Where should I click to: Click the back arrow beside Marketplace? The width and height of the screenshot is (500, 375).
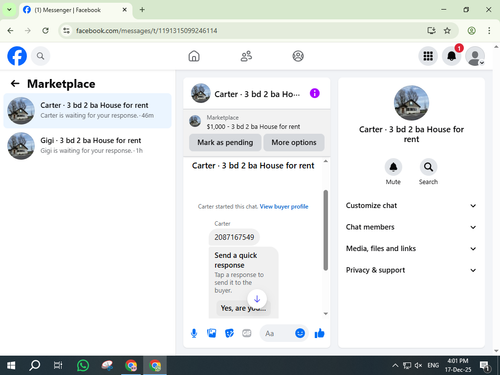[15, 84]
